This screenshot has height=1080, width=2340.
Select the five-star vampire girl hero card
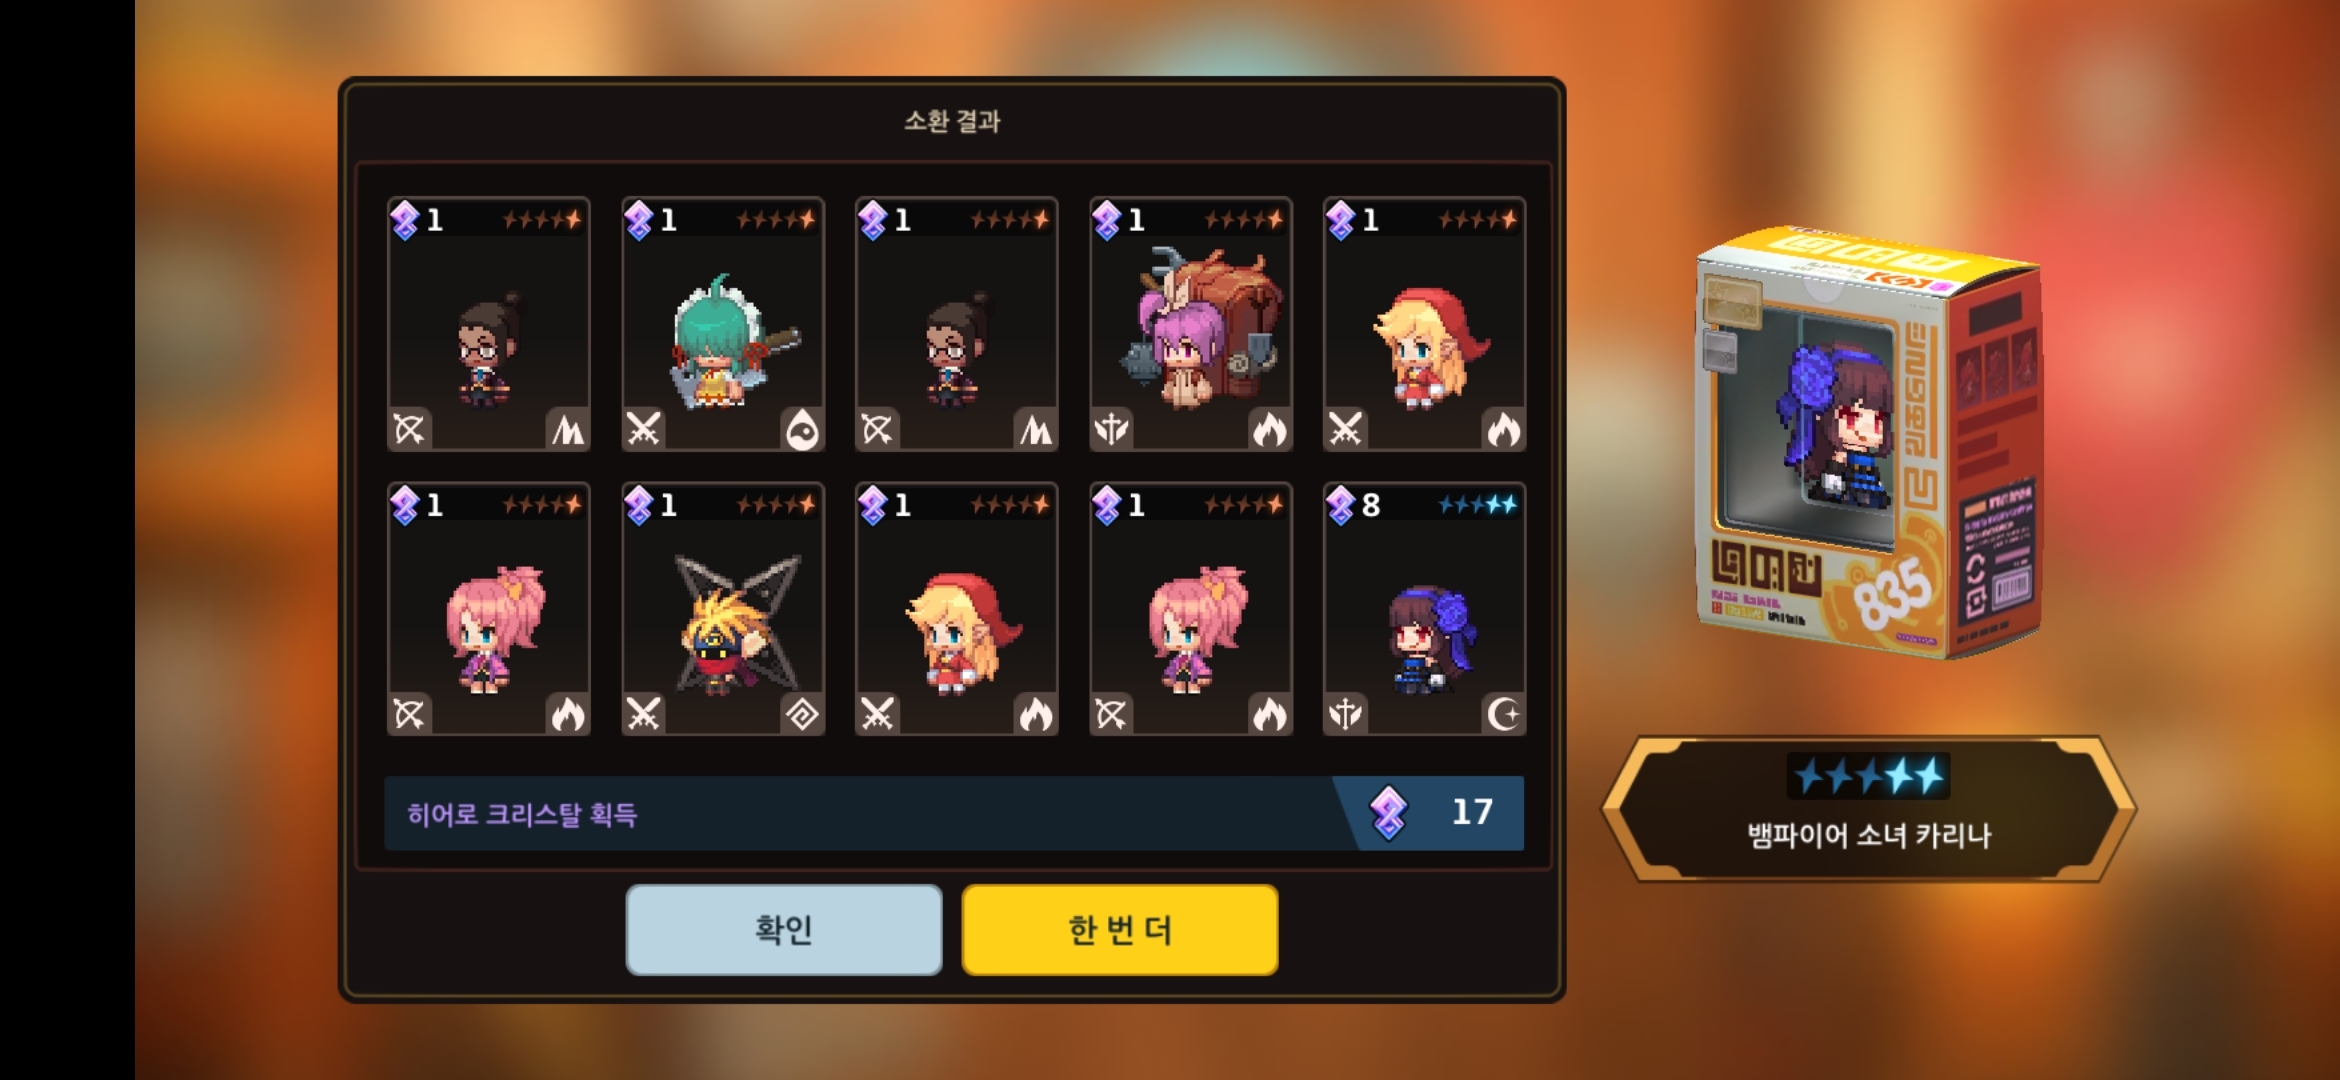(x=1424, y=609)
